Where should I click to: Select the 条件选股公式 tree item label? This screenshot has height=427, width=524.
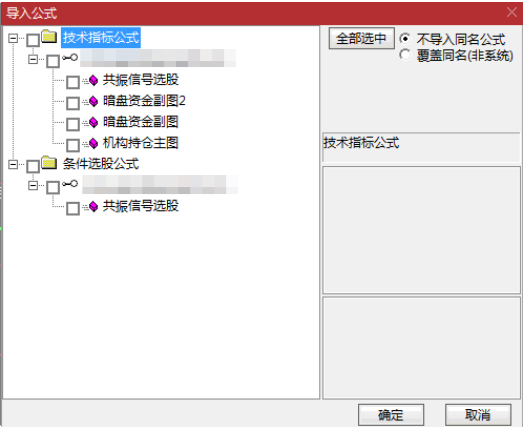(x=101, y=164)
